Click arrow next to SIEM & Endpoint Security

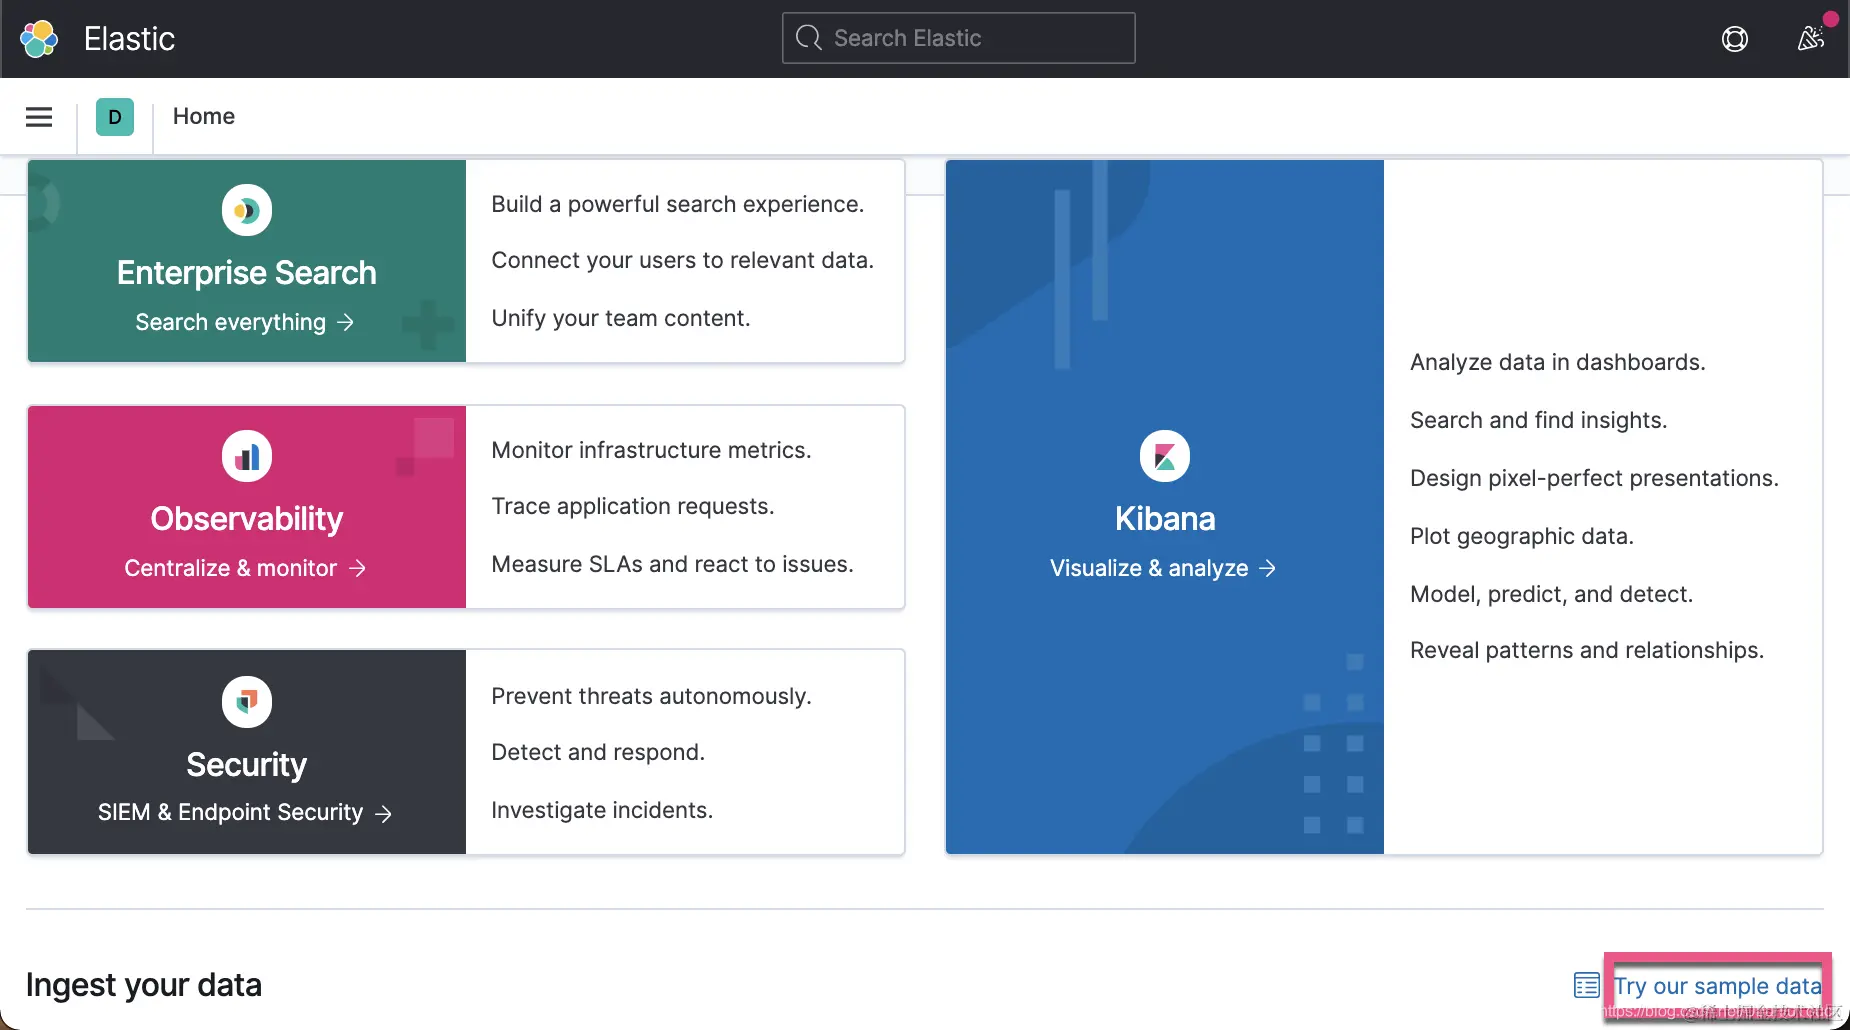point(383,814)
